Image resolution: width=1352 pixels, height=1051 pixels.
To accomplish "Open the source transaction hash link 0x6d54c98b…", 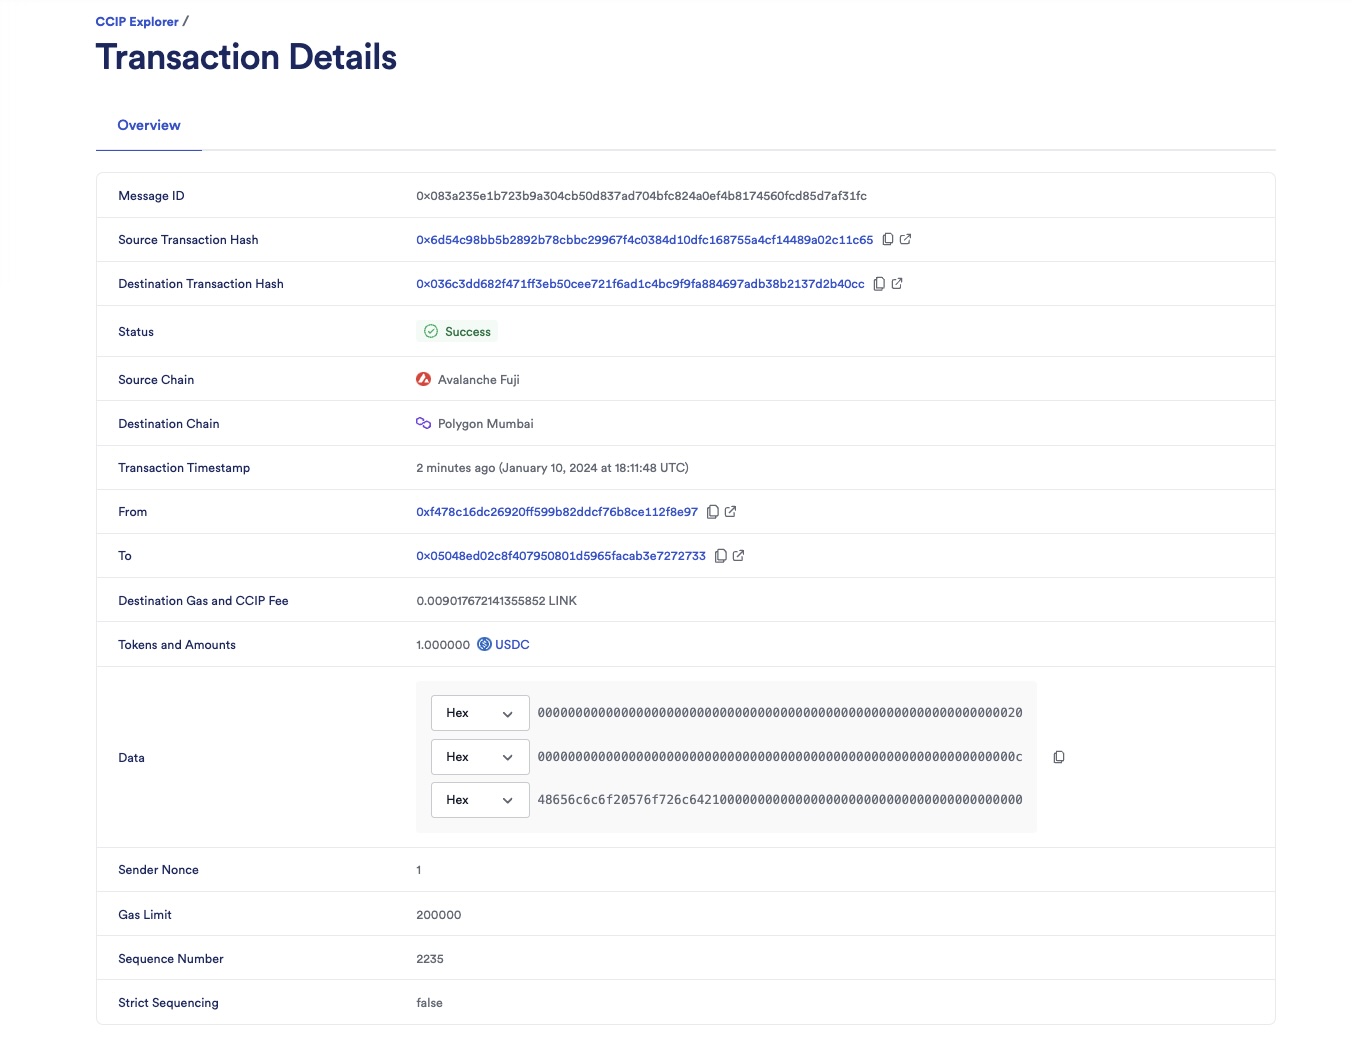I will pyautogui.click(x=645, y=240).
